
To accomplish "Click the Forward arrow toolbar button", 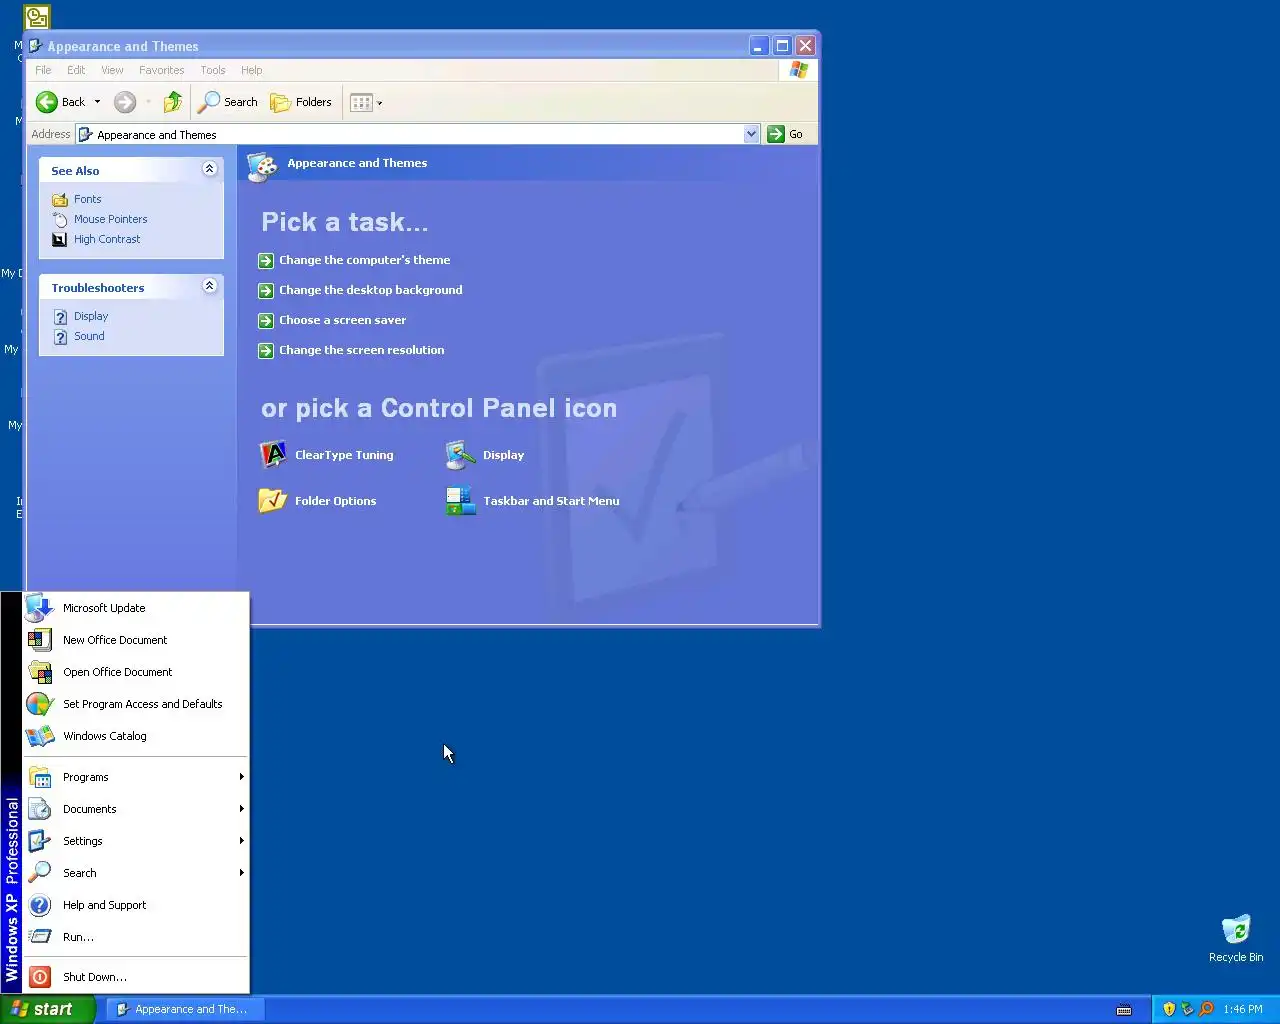I will [125, 102].
